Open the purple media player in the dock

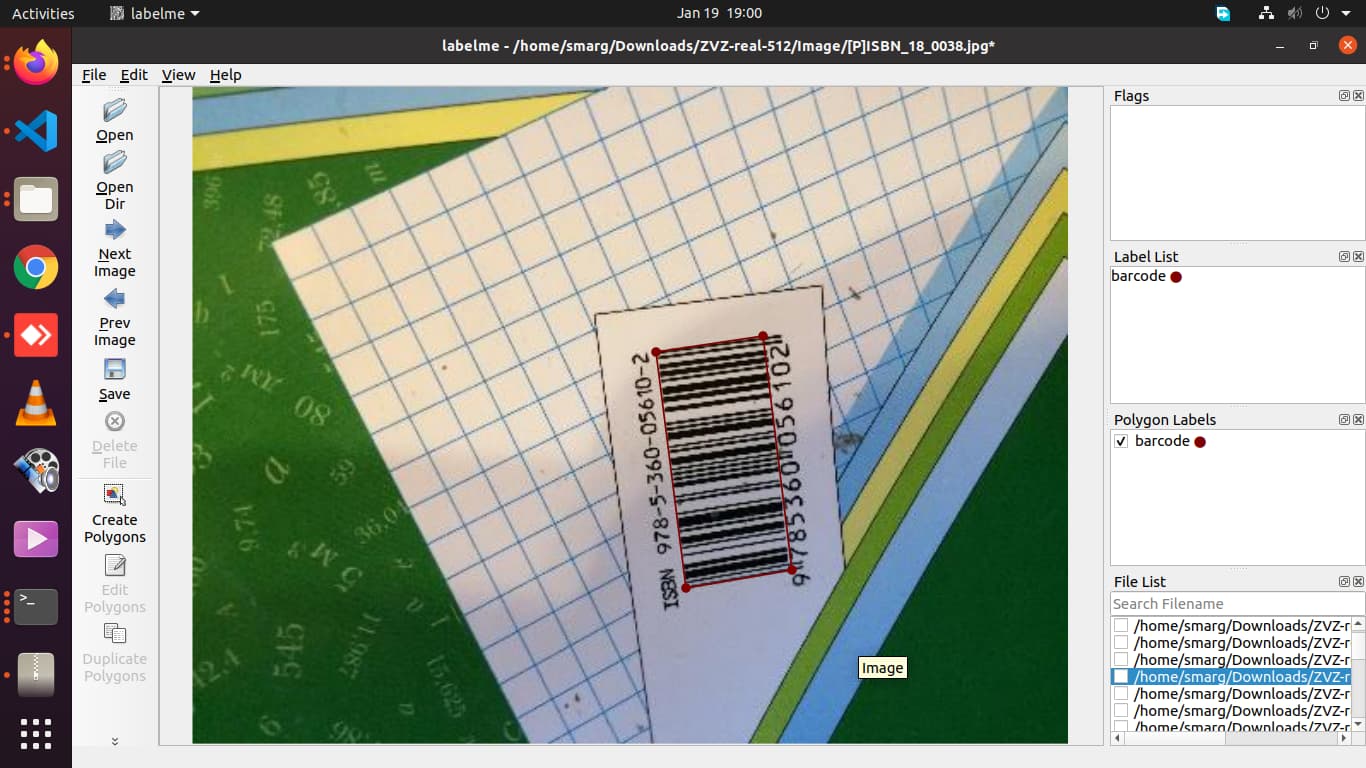tap(36, 539)
